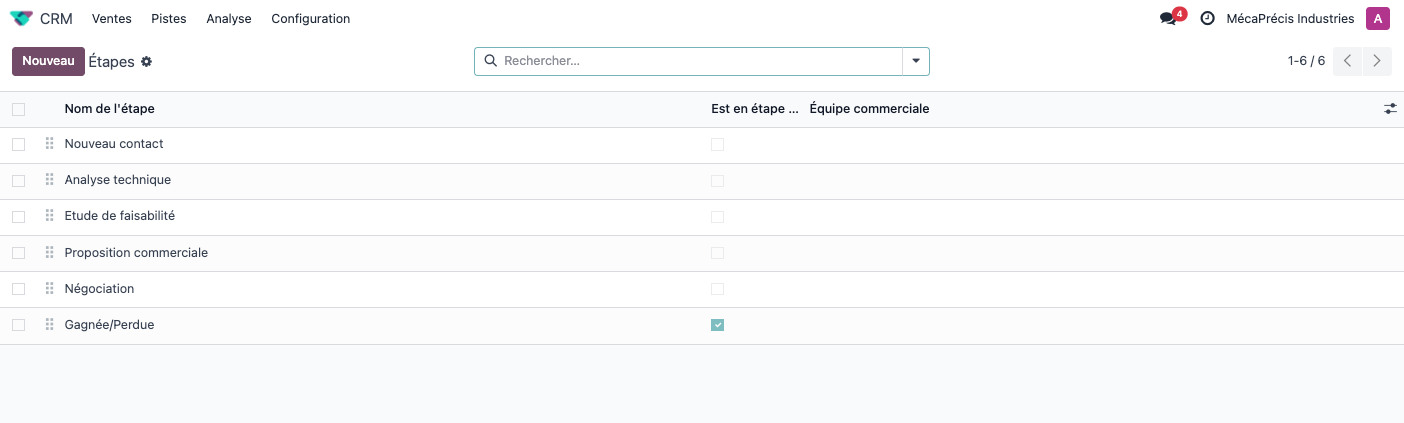
Task: Open the Étapes gear actions menu
Action: pyautogui.click(x=146, y=62)
